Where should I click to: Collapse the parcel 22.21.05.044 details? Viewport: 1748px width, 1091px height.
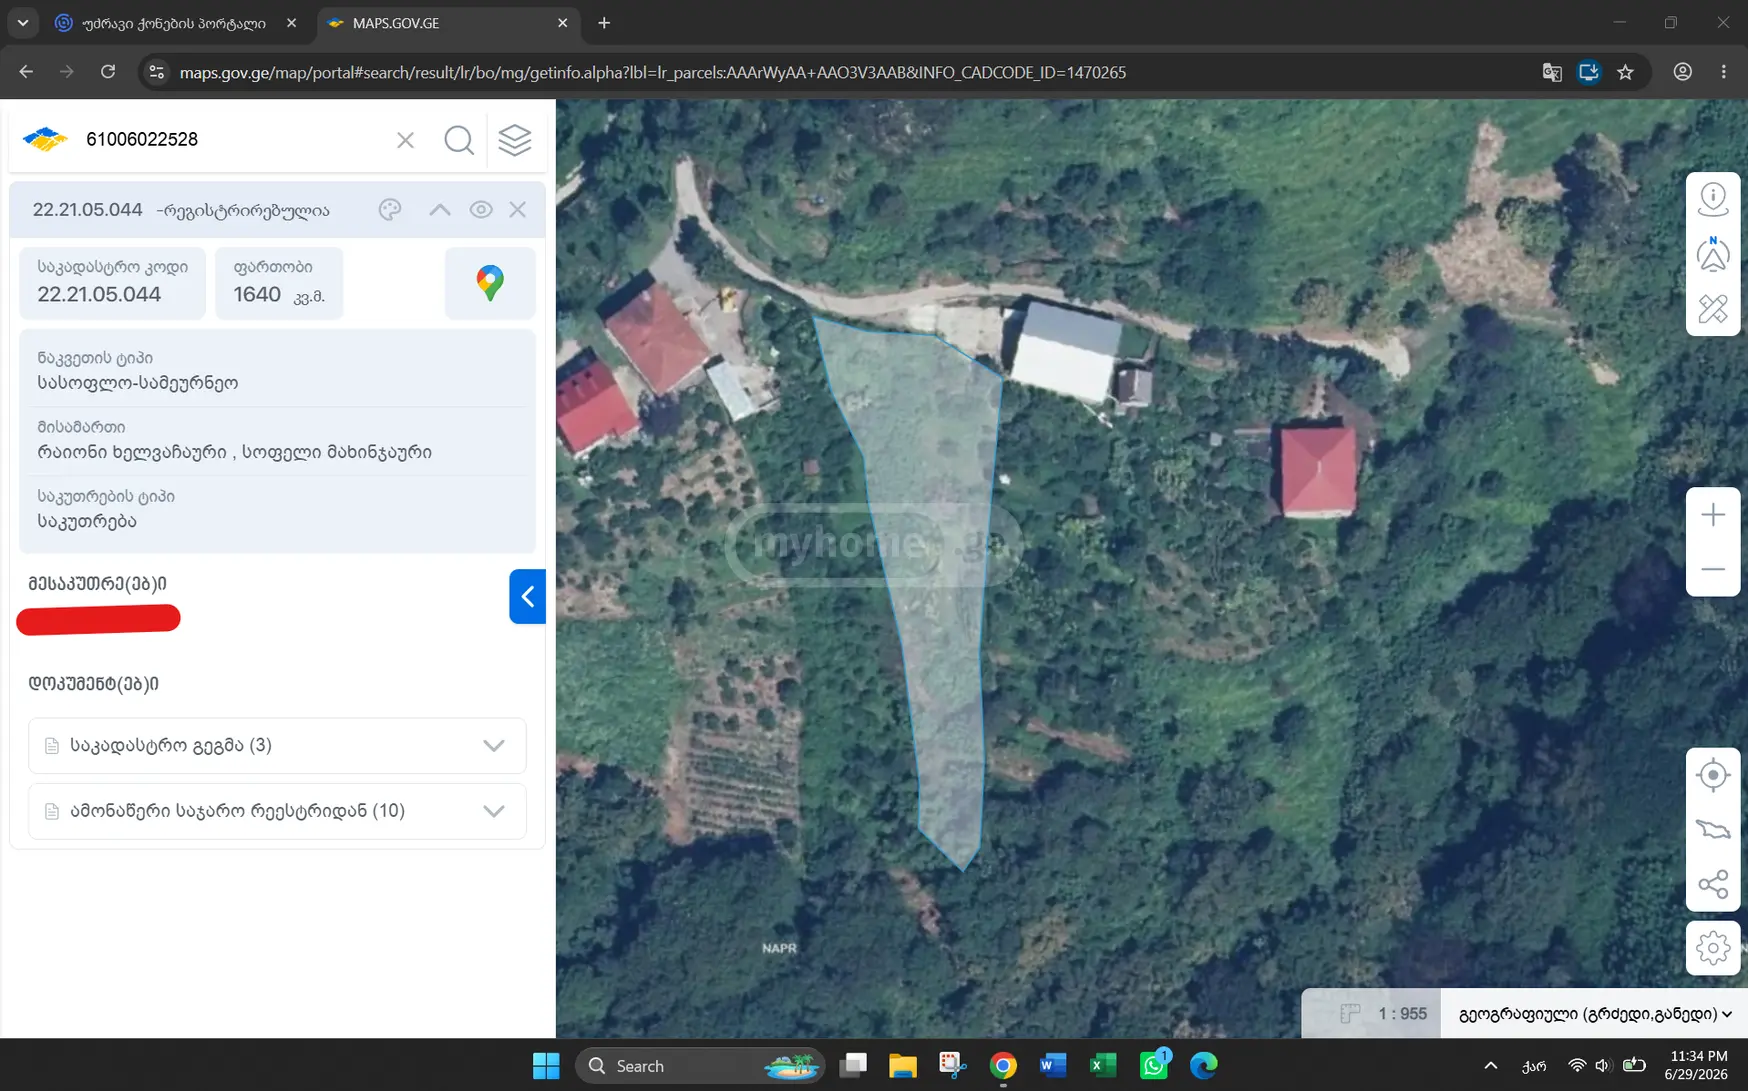[440, 209]
